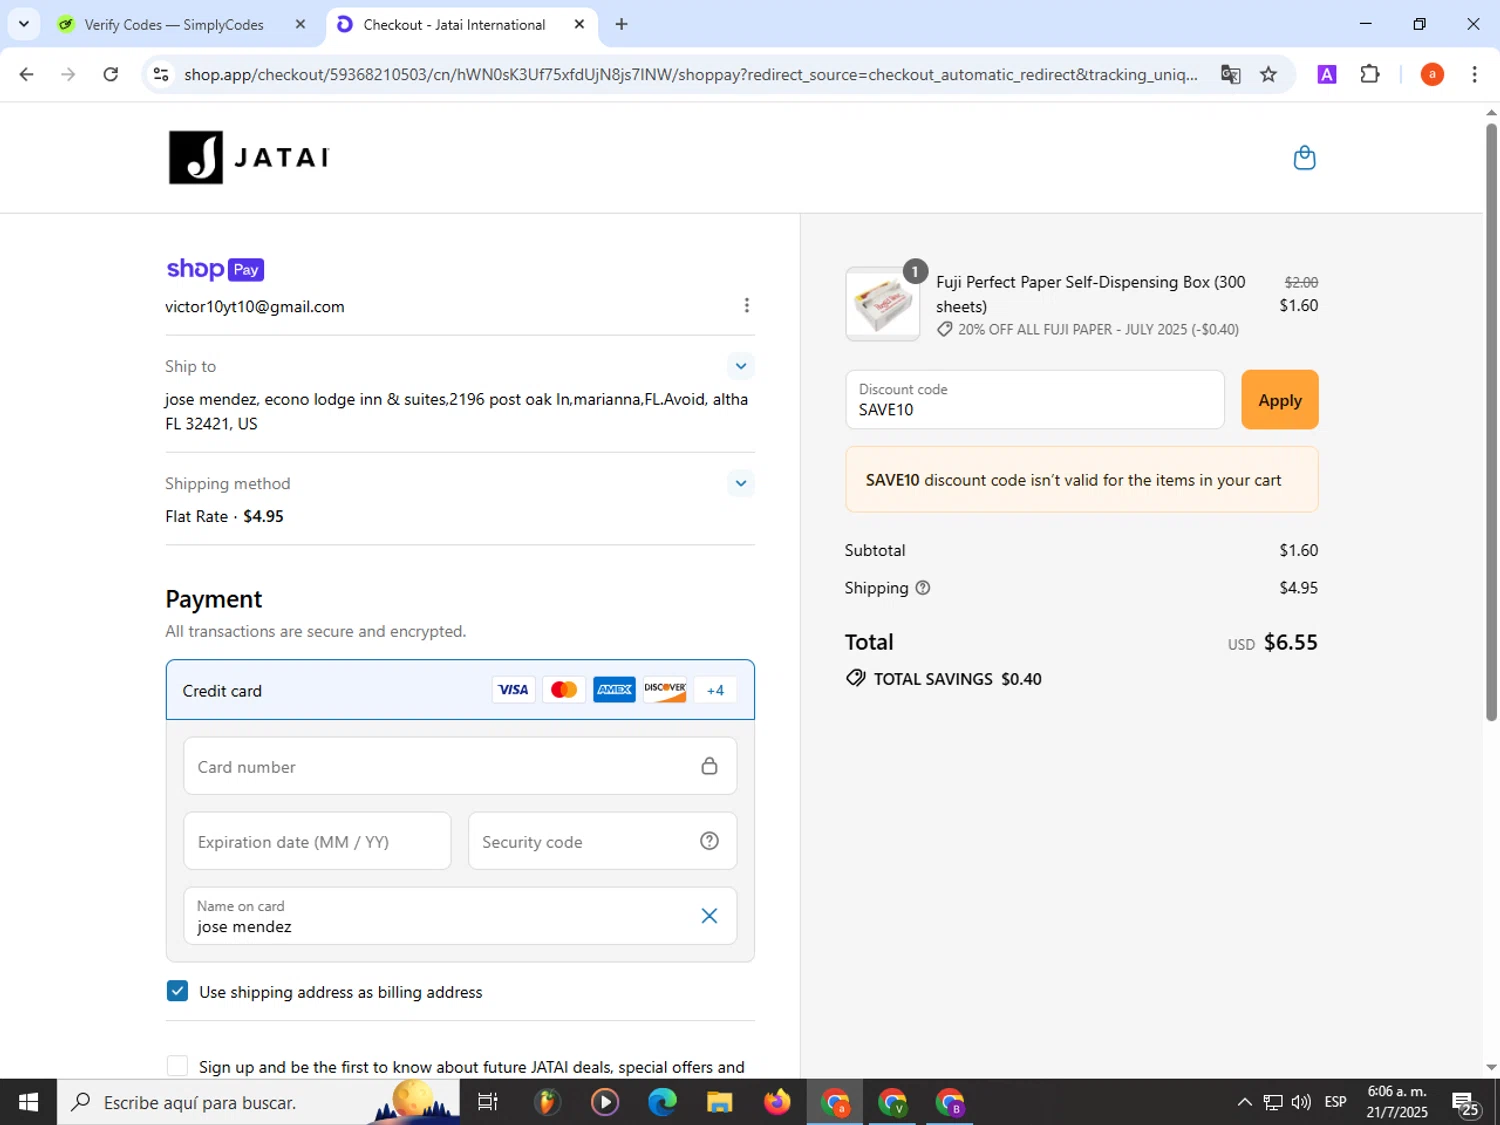Show the +4 additional payment methods
1500x1125 pixels.
click(715, 690)
